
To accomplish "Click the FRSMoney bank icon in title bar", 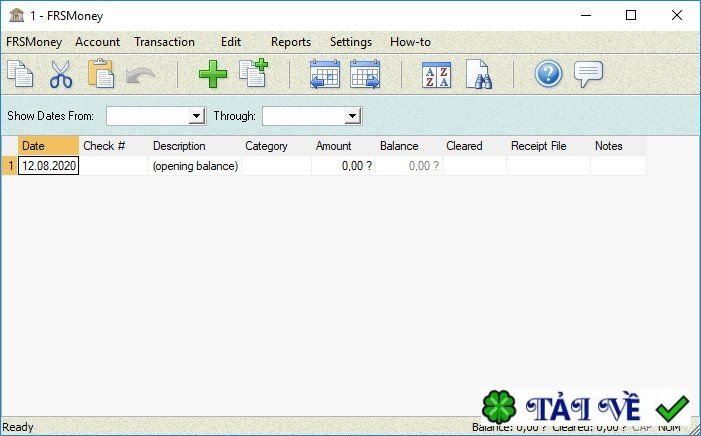I will tap(16, 15).
